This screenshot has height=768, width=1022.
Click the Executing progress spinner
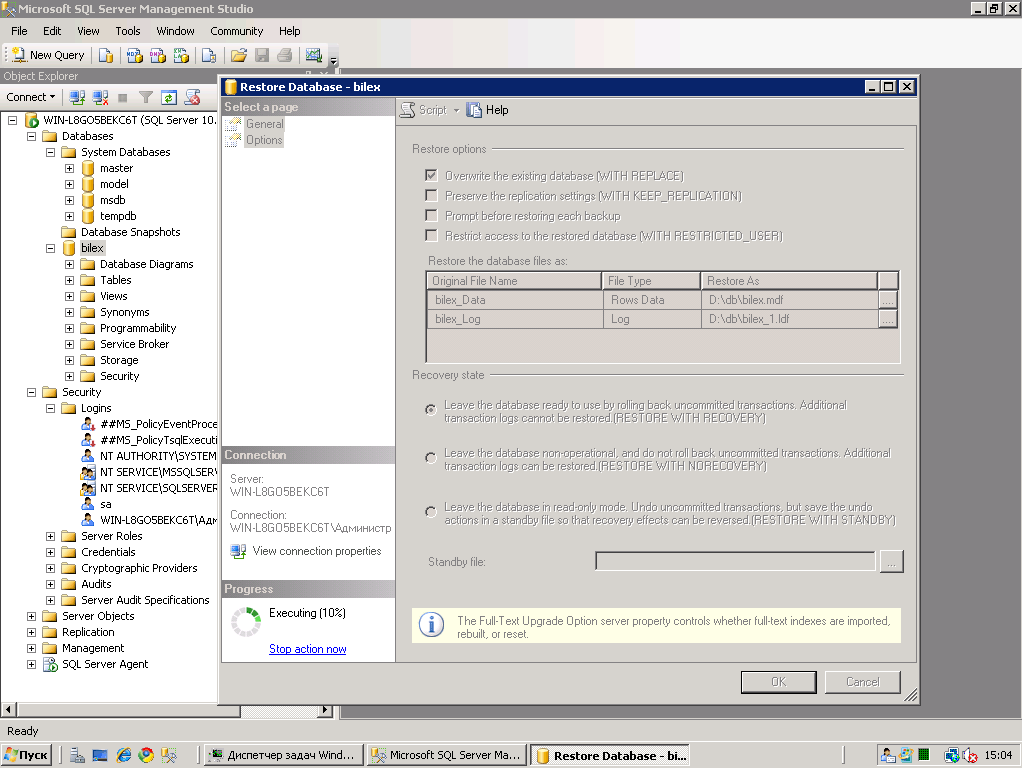click(246, 622)
